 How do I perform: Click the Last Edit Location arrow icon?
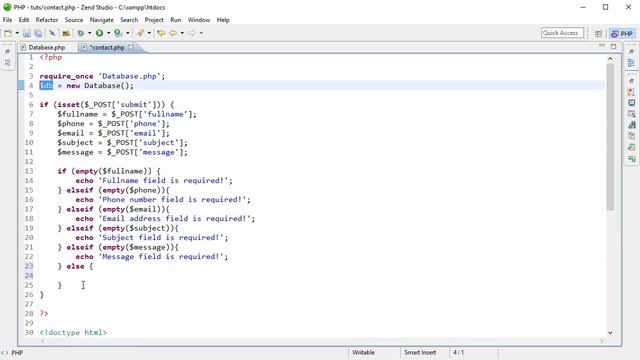161,33
